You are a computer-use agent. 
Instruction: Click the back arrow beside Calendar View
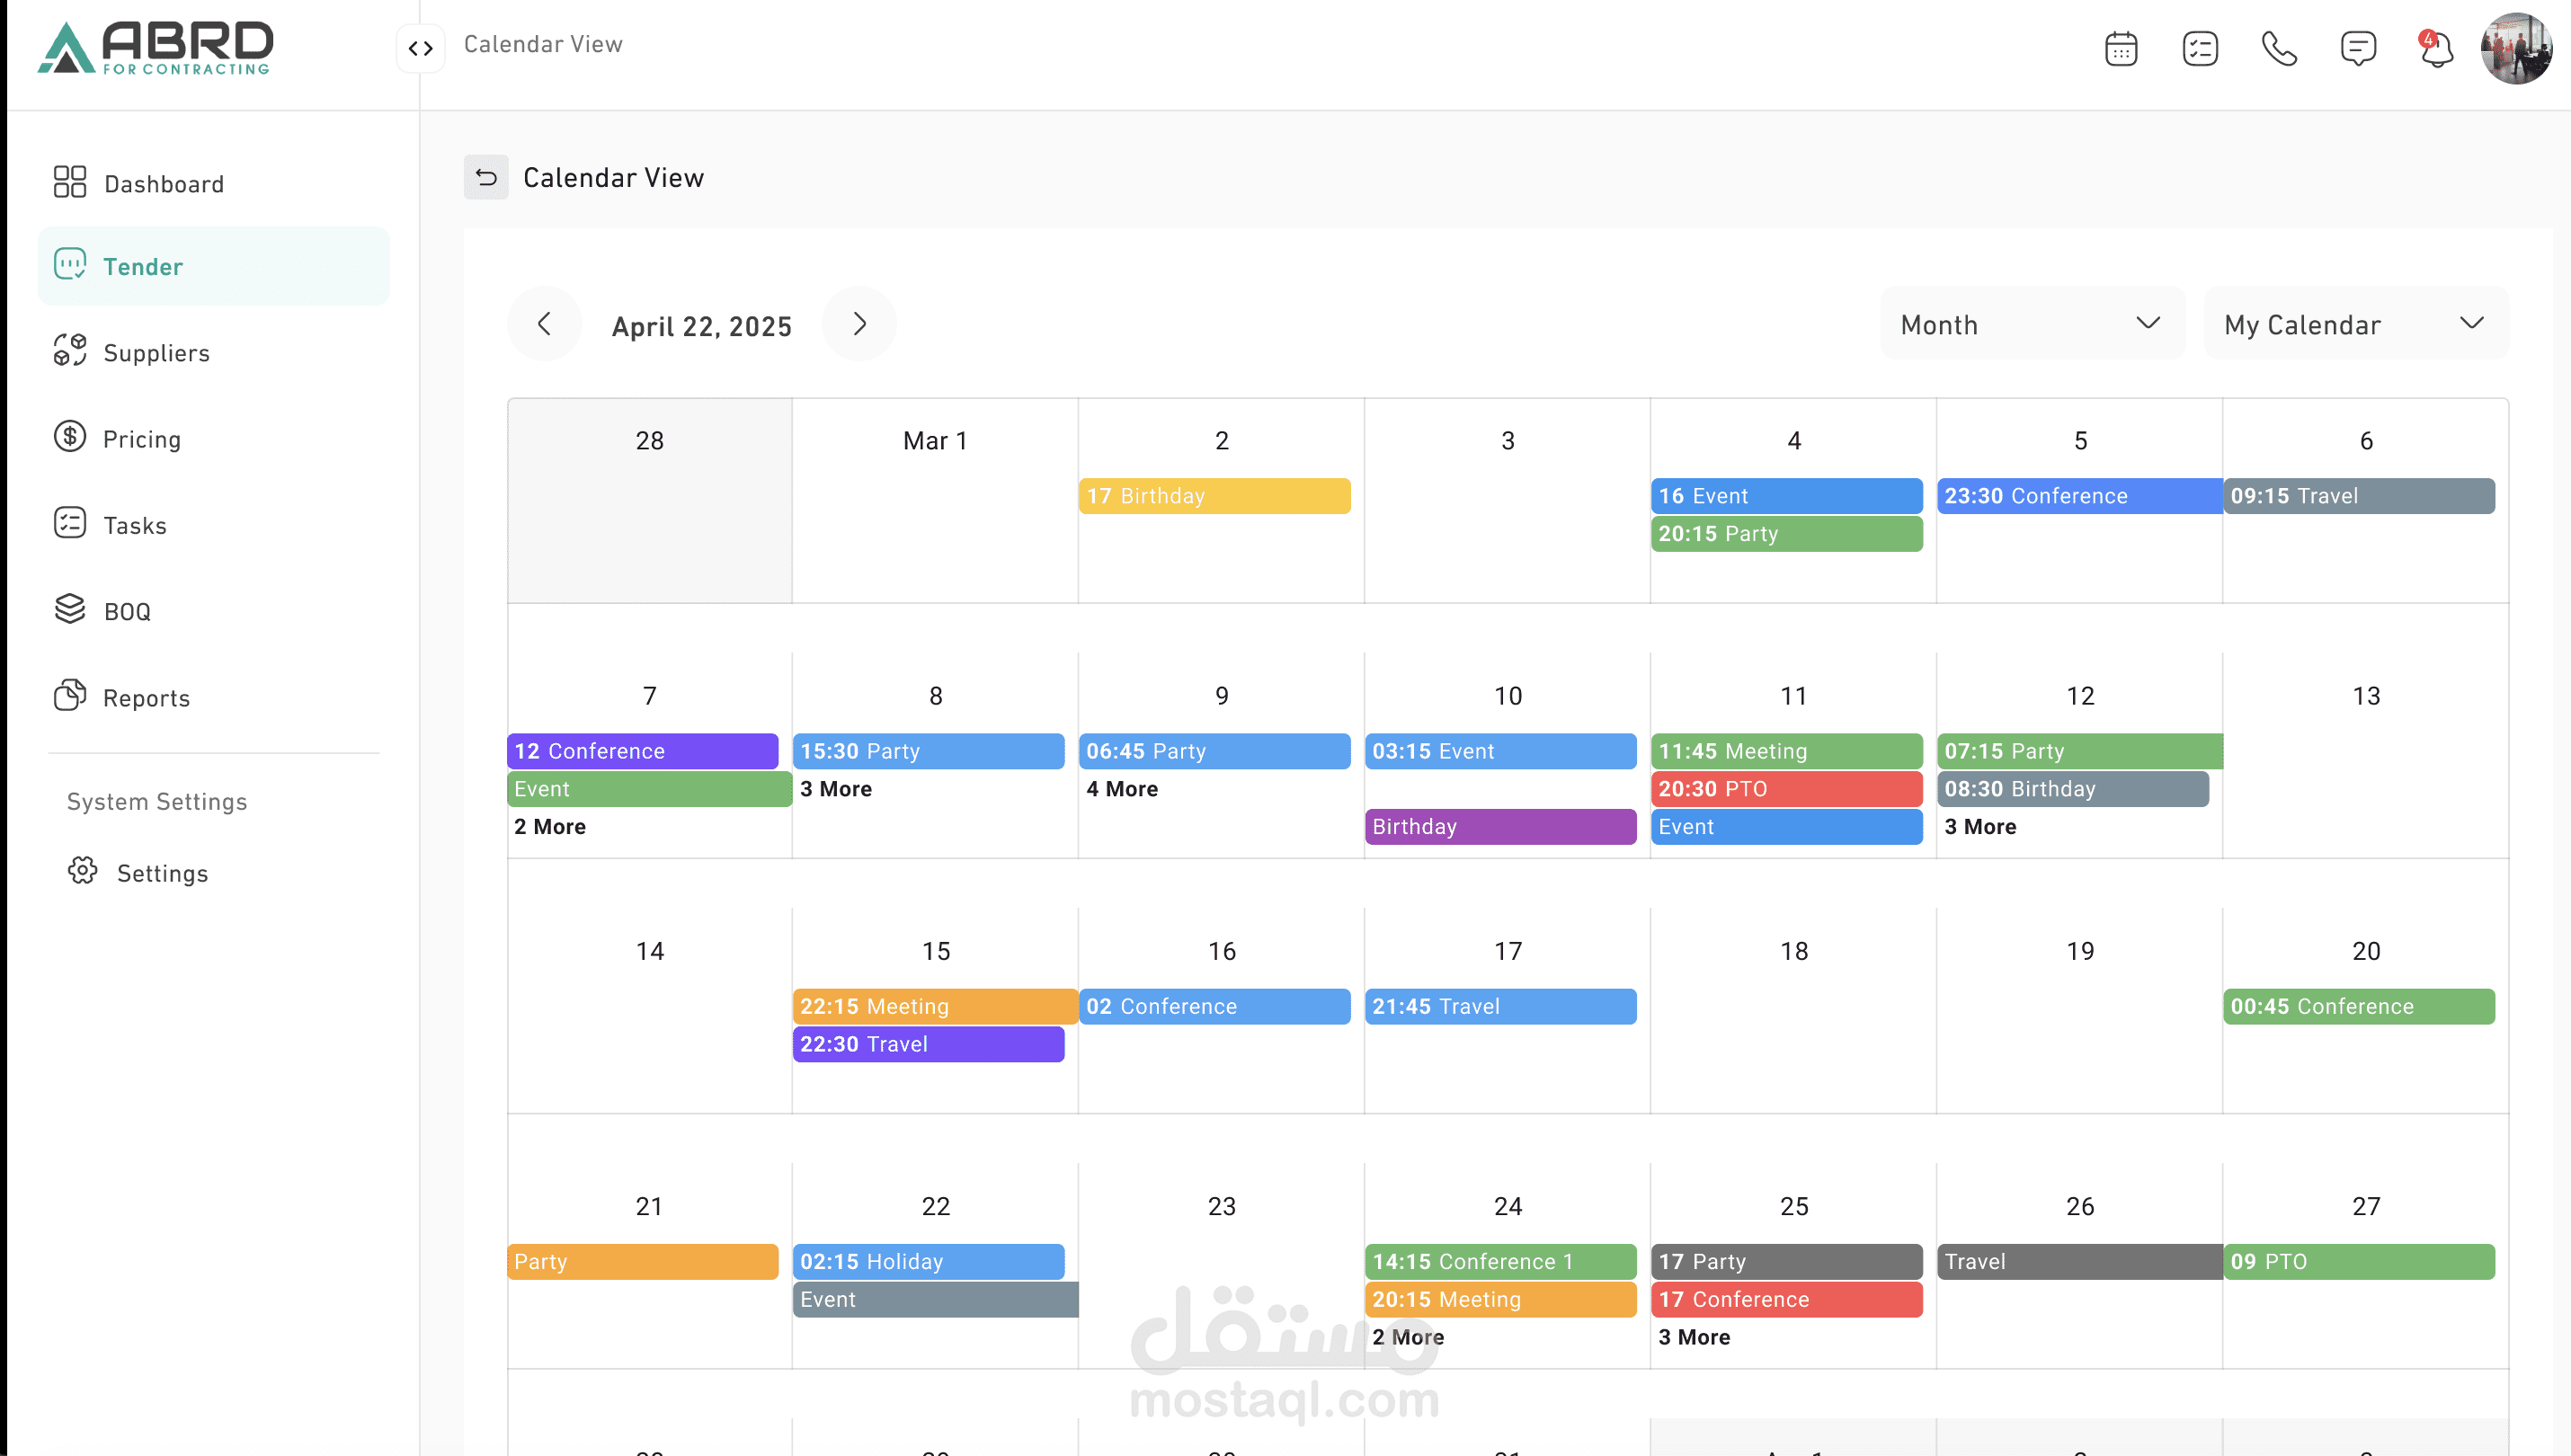(486, 177)
